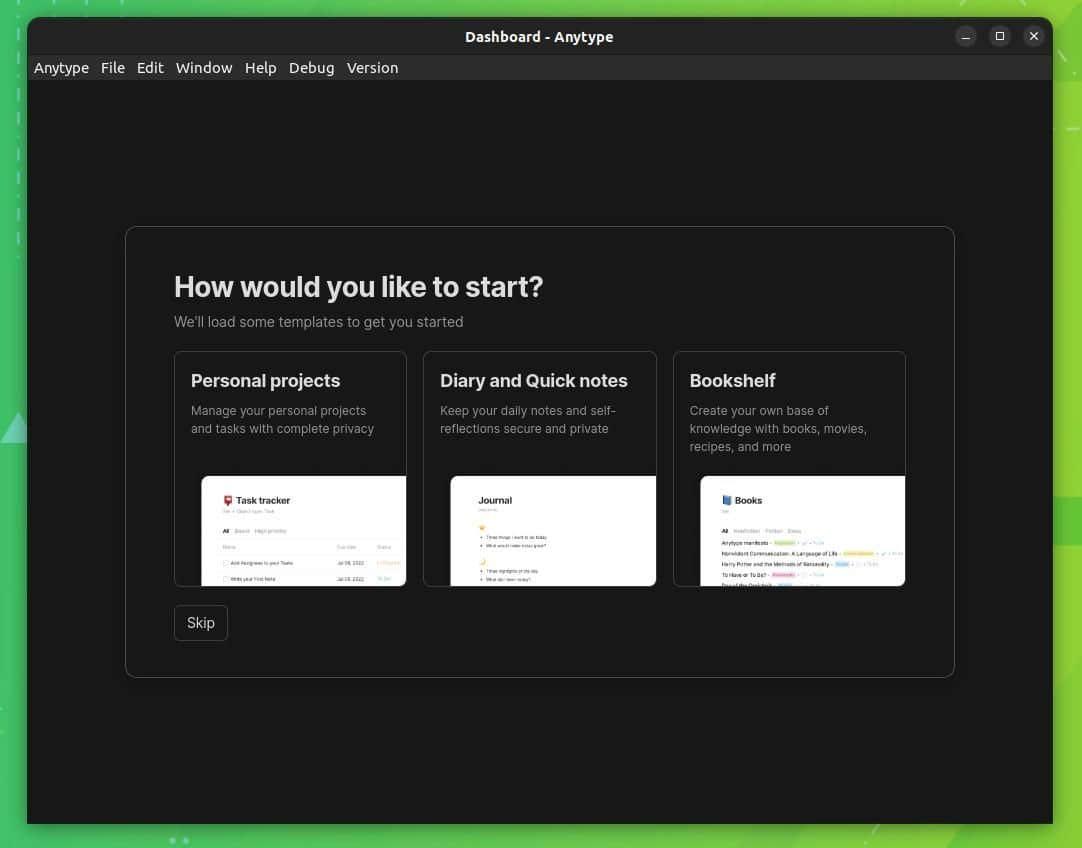Viewport: 1082px width, 848px height.
Task: Select the Diary and Quick notes title
Action: pos(534,381)
